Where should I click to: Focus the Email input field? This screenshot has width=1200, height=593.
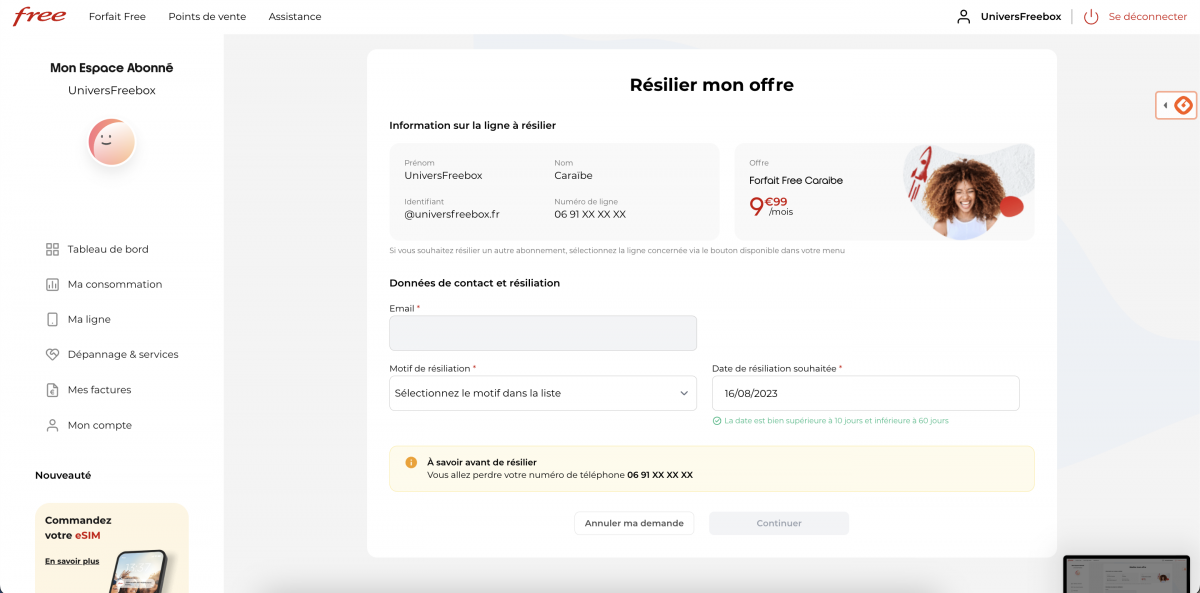click(542, 333)
